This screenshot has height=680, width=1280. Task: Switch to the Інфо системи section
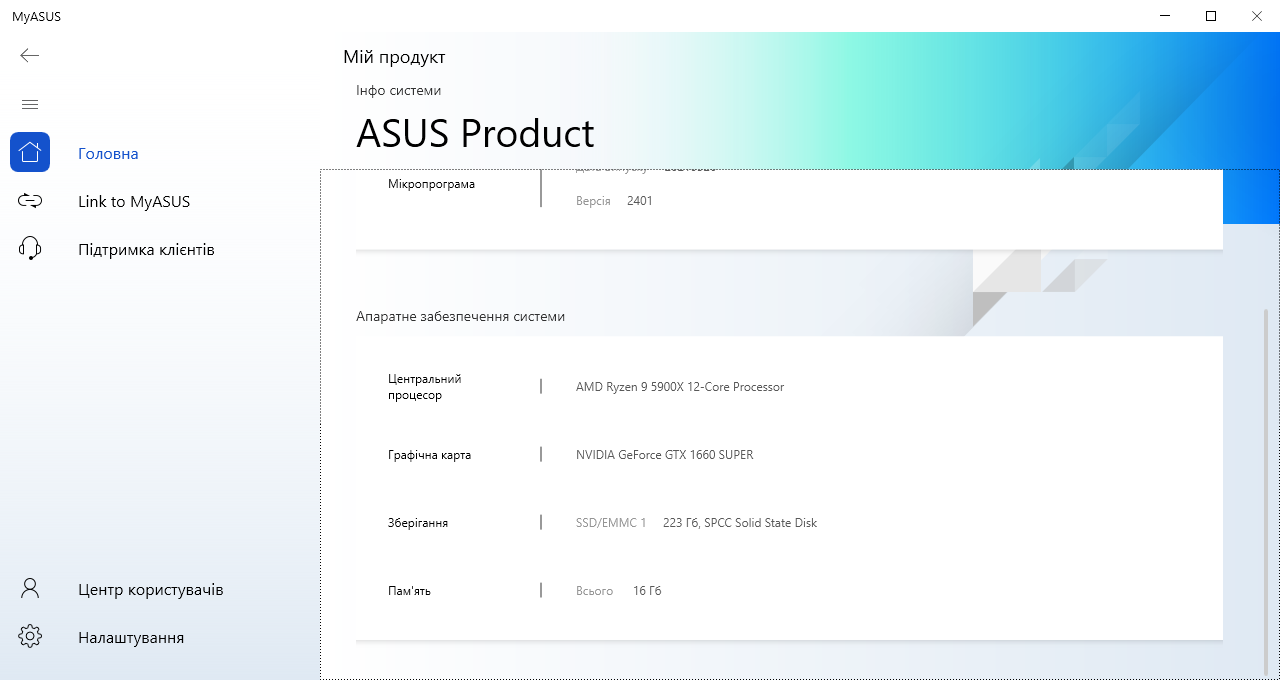(x=398, y=90)
